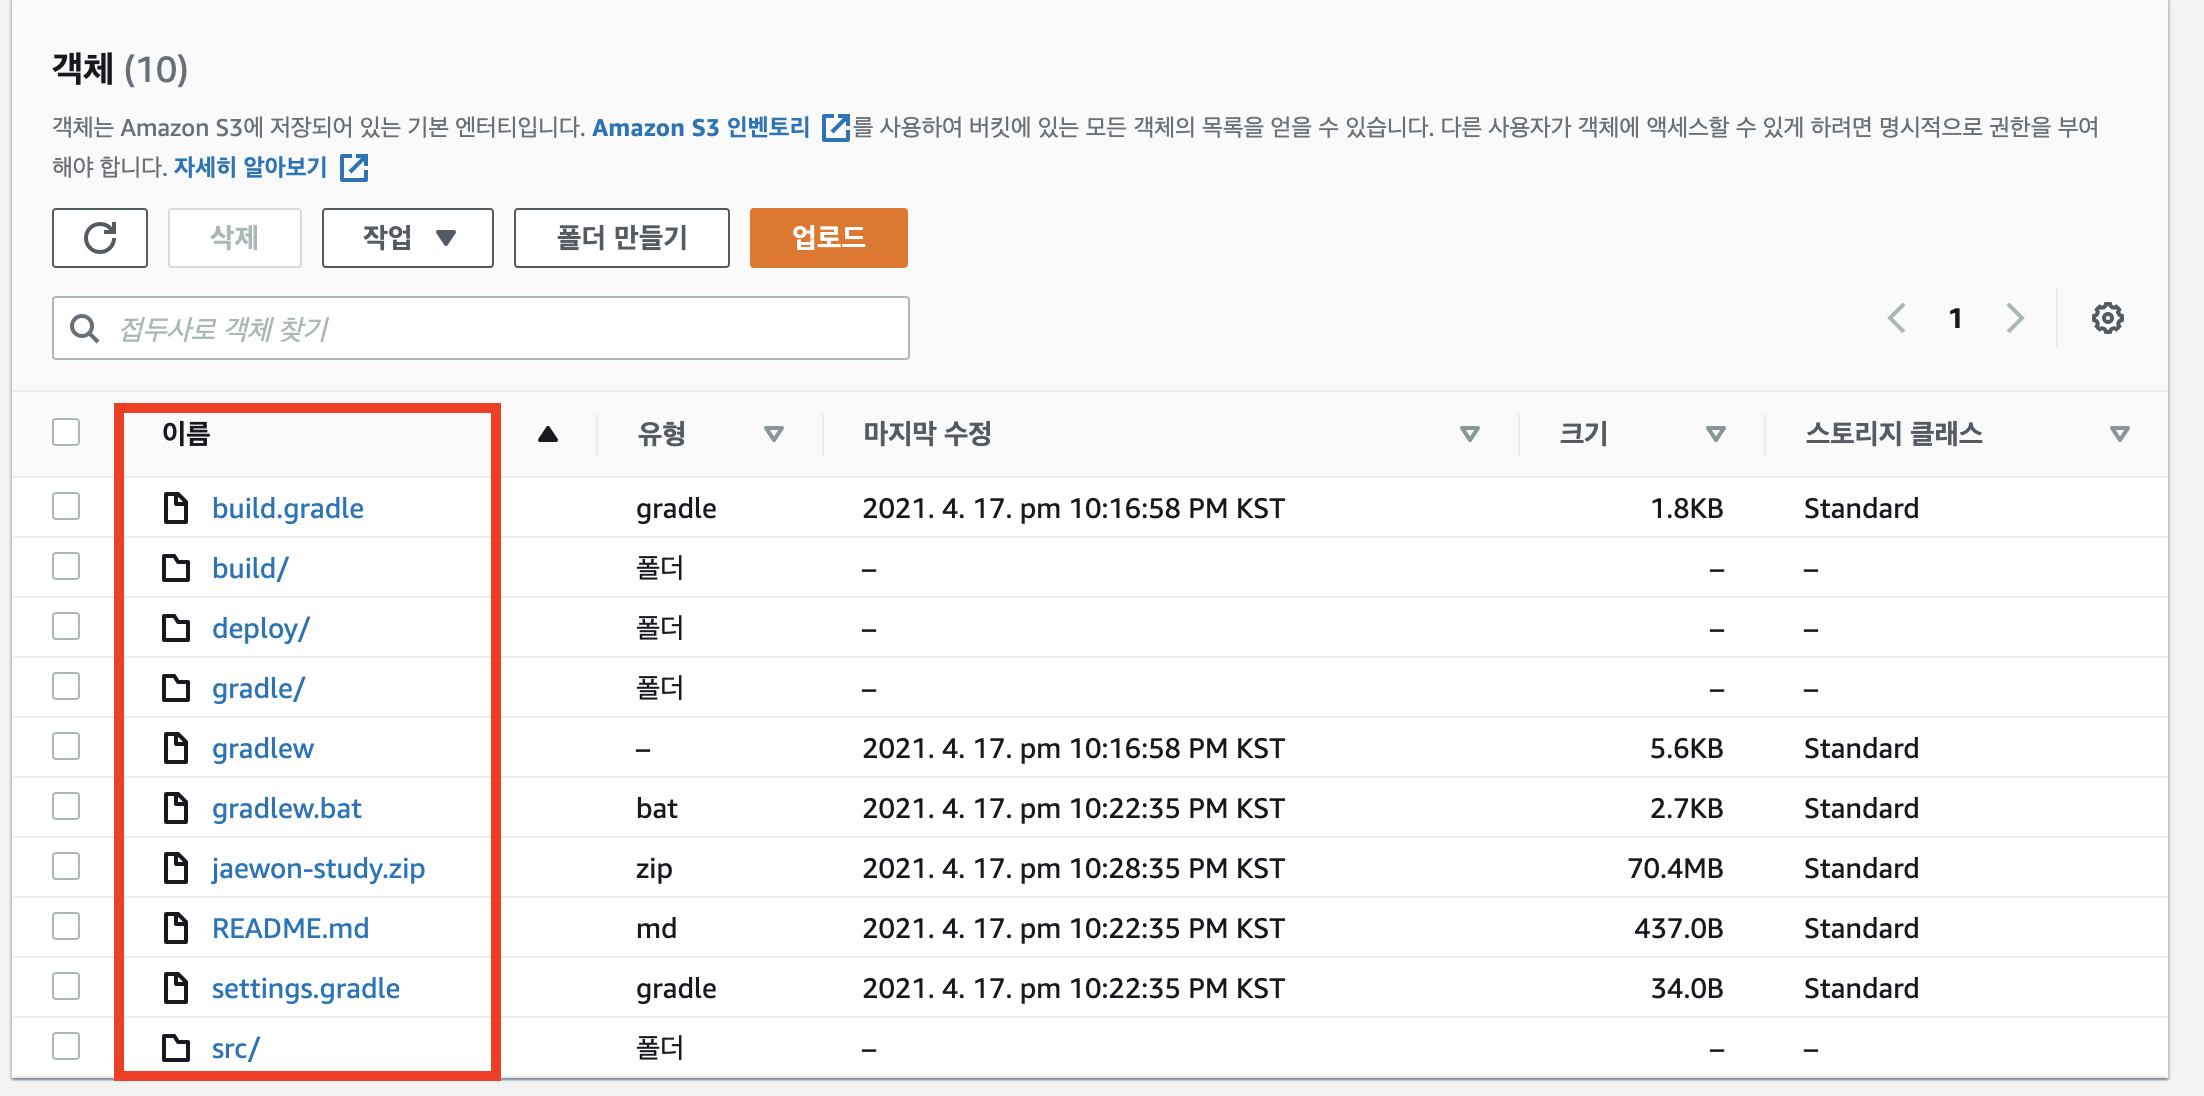The height and width of the screenshot is (1096, 2204).
Task: Click the folder icon beside deploy/
Action: pyautogui.click(x=176, y=628)
